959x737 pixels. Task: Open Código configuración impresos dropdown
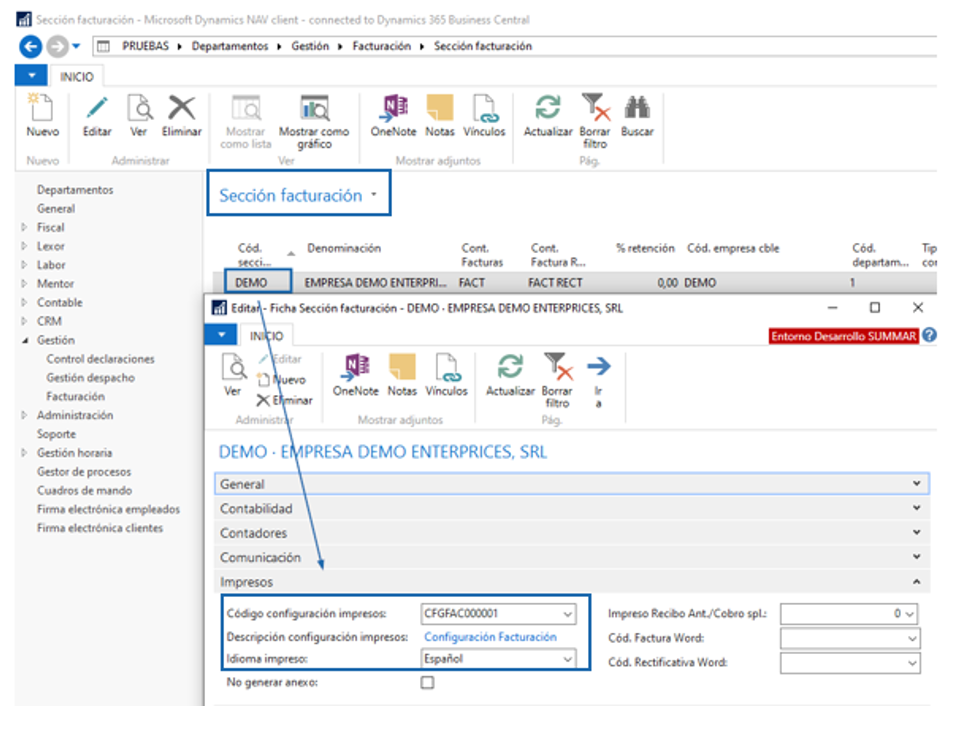[x=569, y=614]
